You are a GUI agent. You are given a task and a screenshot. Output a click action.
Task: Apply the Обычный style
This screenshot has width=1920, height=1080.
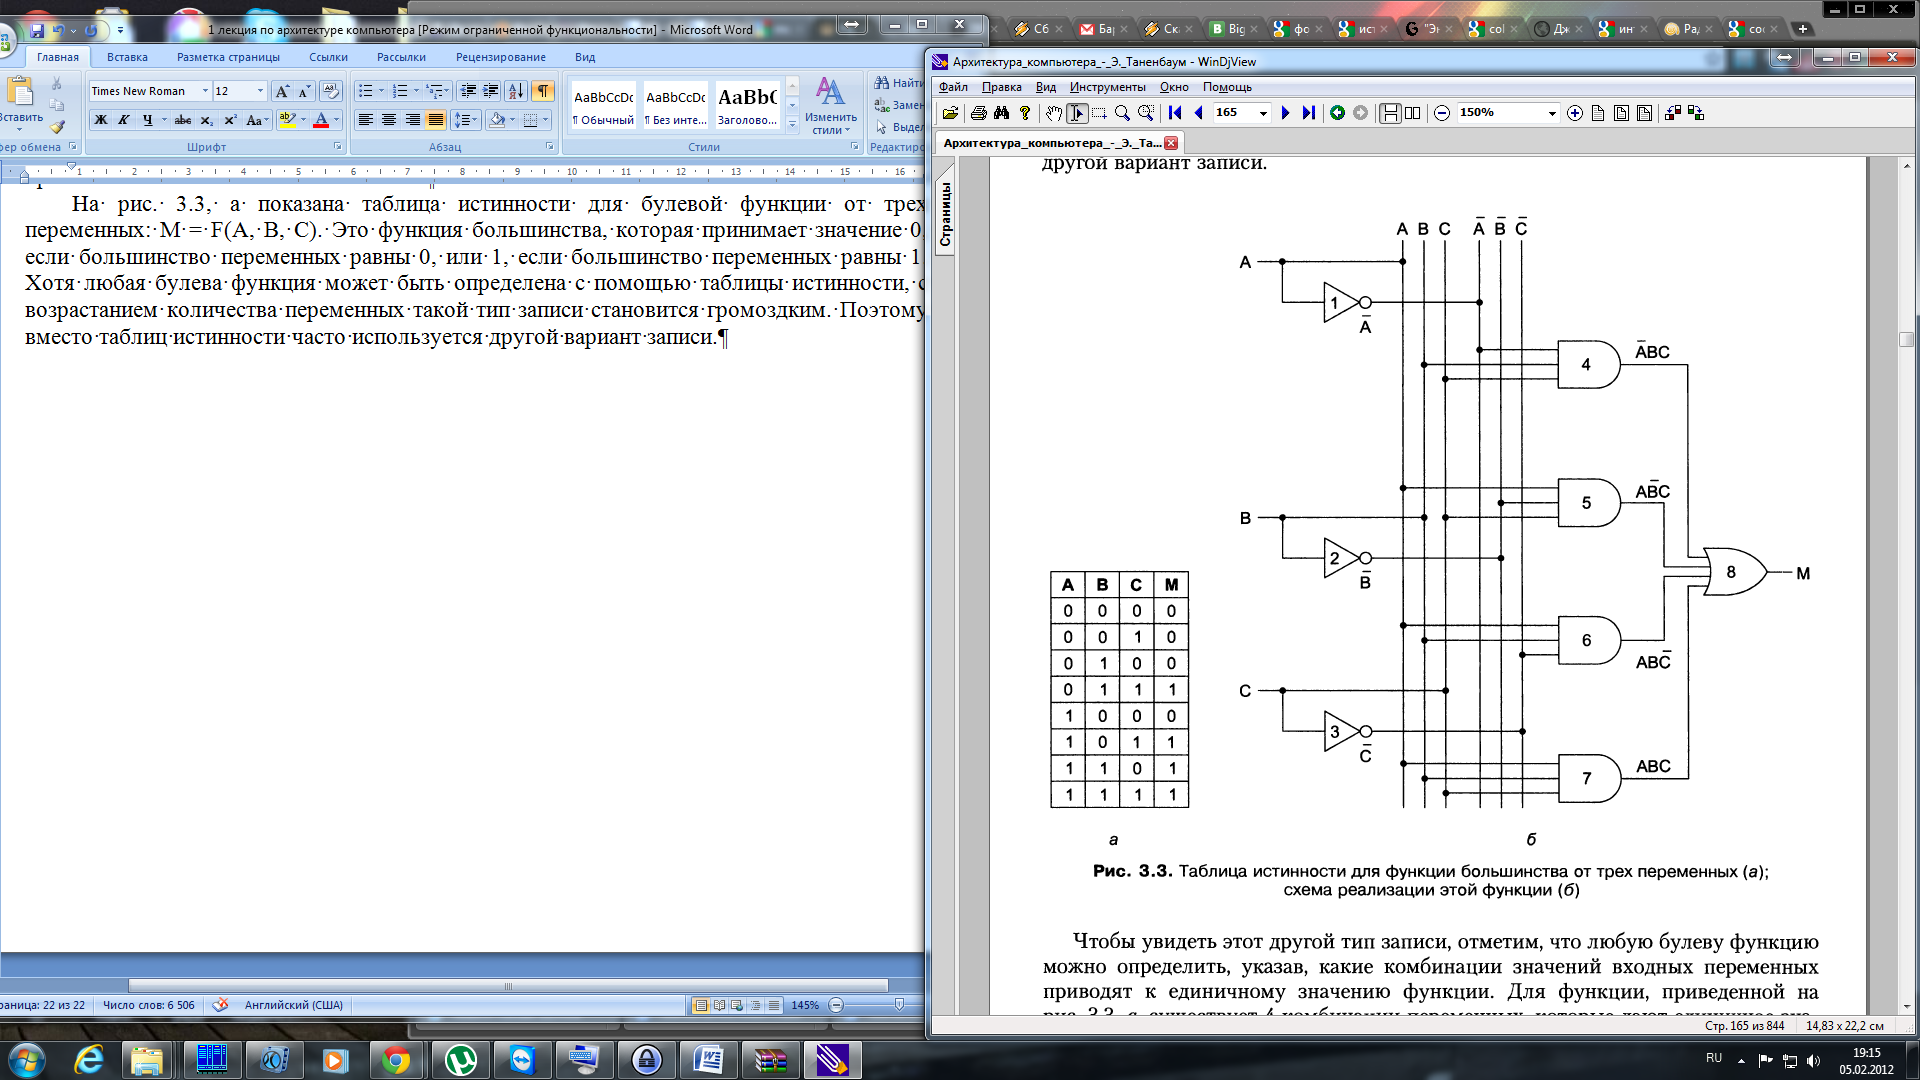(604, 107)
